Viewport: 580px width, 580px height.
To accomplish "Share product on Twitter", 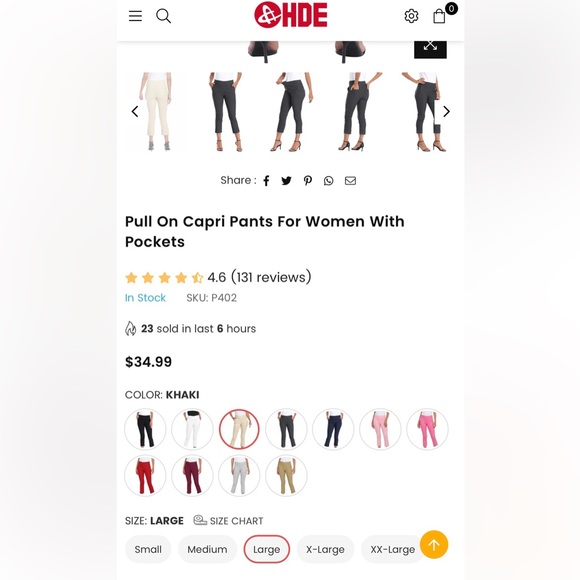I will (286, 181).
